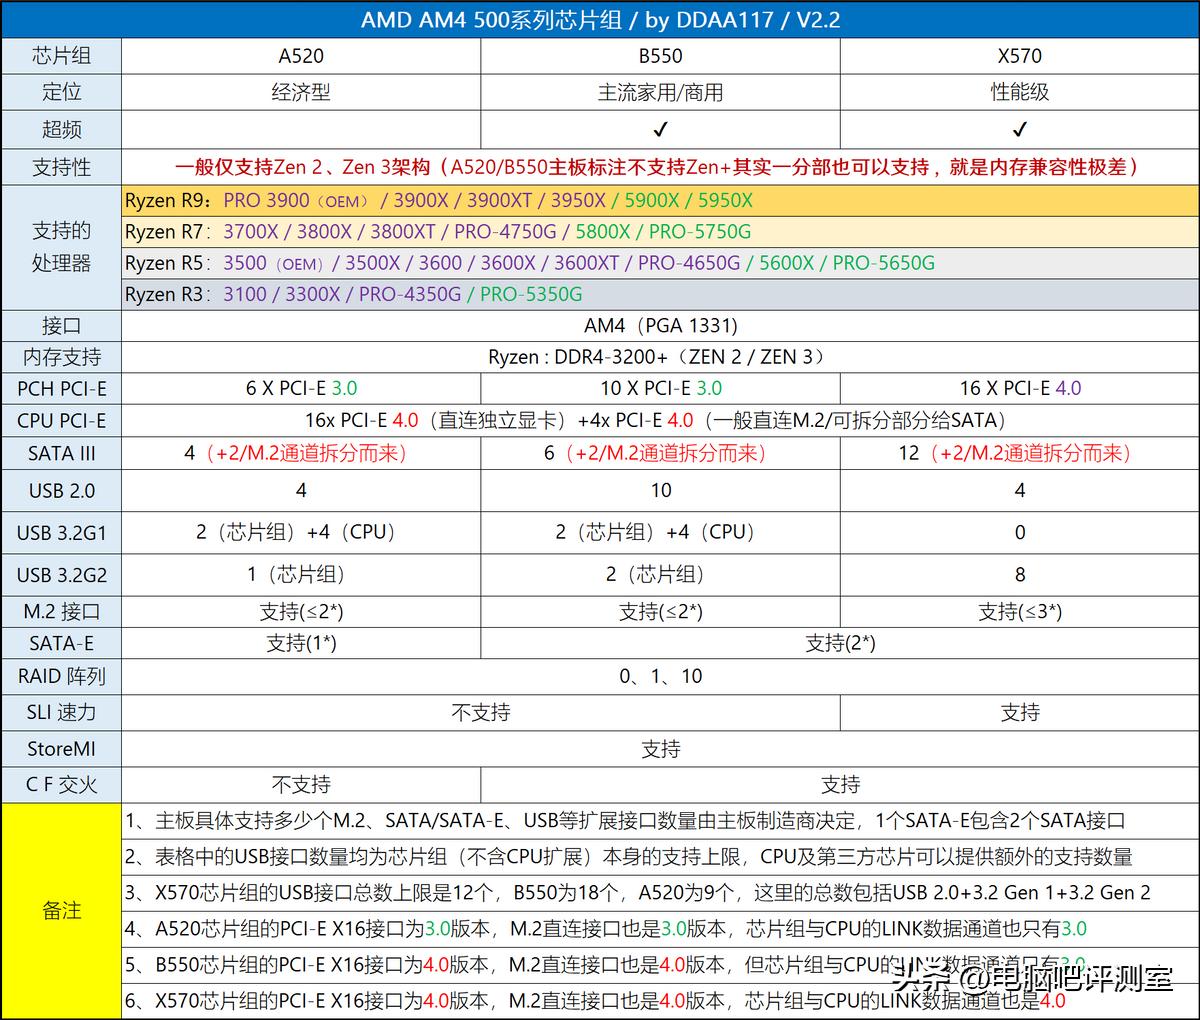
Task: Click the checkmark under X570 超频 row
Action: click(1019, 129)
